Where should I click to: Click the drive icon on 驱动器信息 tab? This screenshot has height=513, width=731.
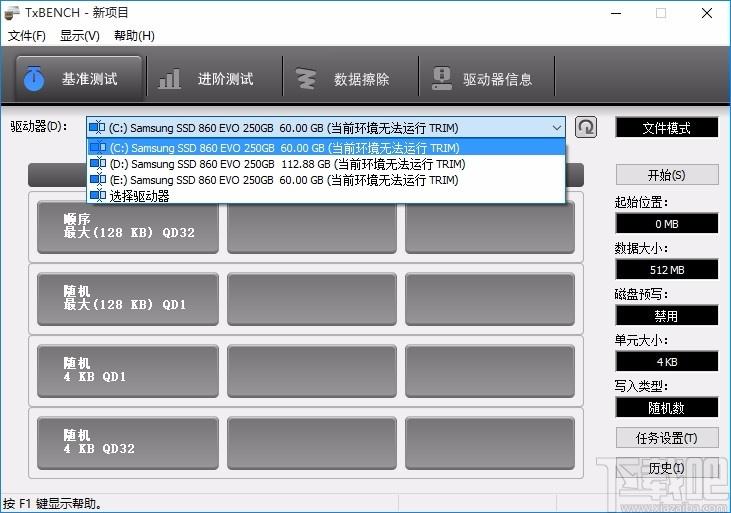pos(441,78)
